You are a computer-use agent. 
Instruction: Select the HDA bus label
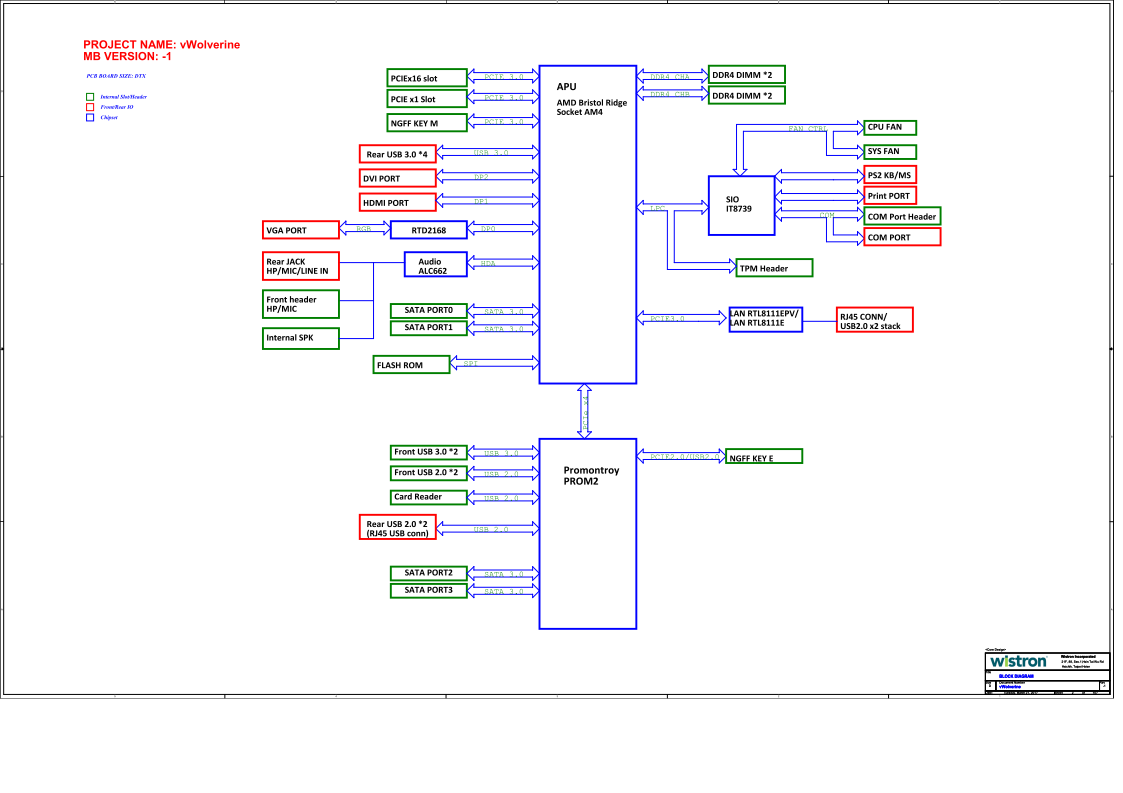(488, 264)
